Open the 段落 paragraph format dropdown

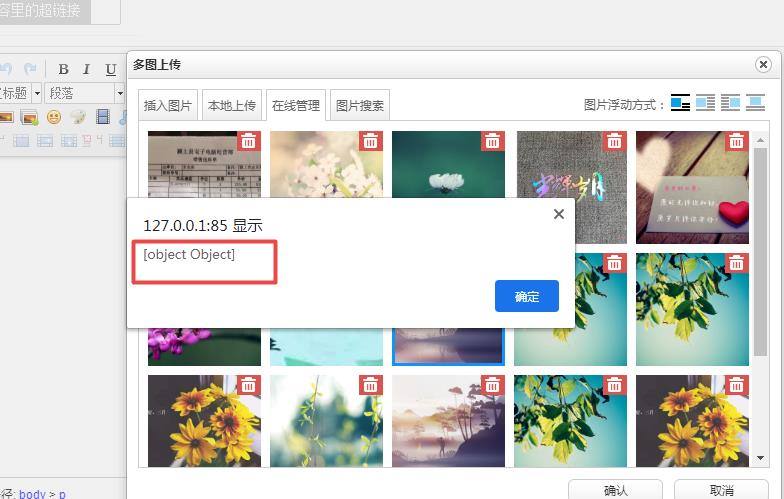click(84, 93)
